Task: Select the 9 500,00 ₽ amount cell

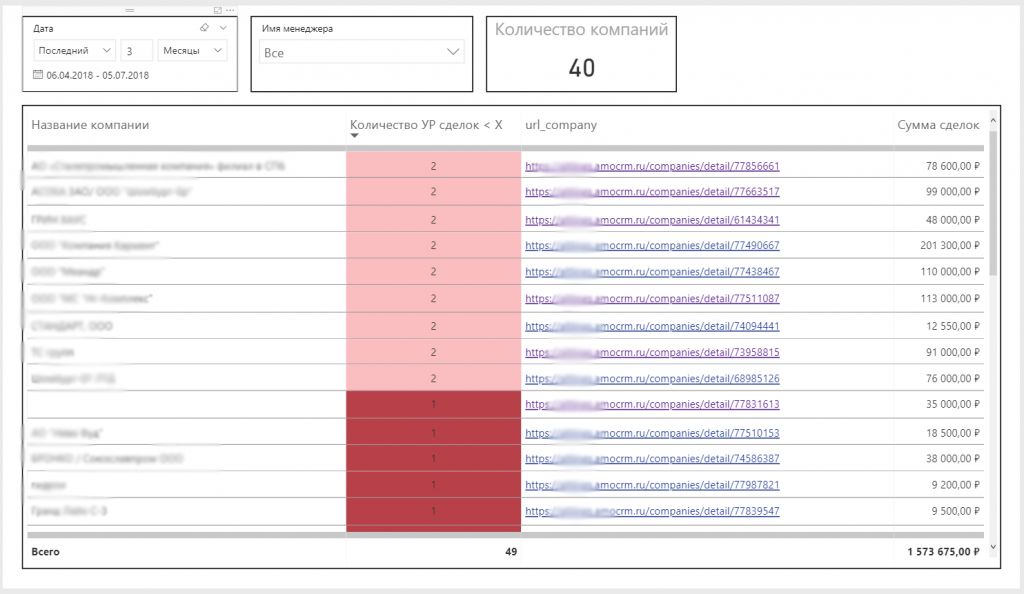Action: point(955,510)
